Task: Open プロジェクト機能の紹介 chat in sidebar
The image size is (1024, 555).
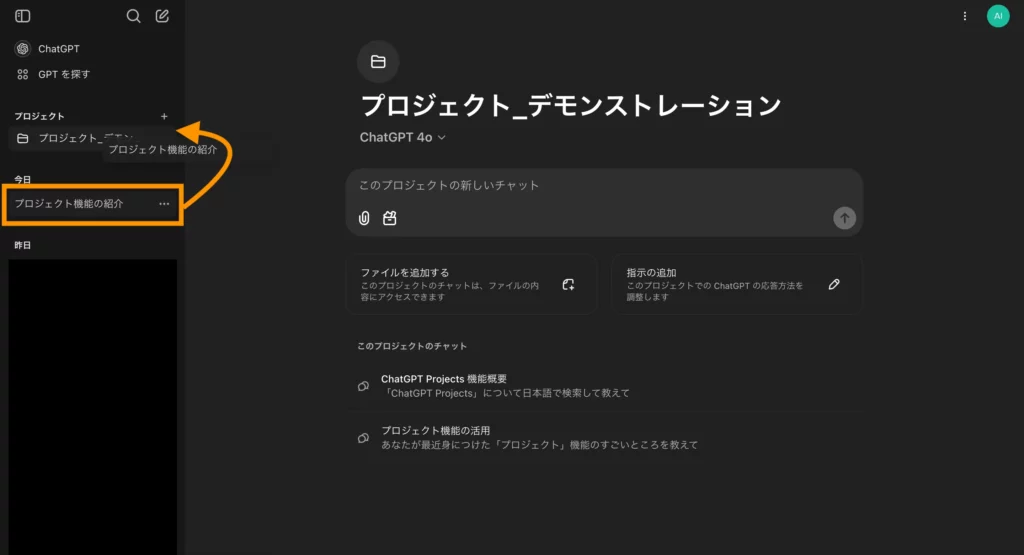Action: coord(70,204)
